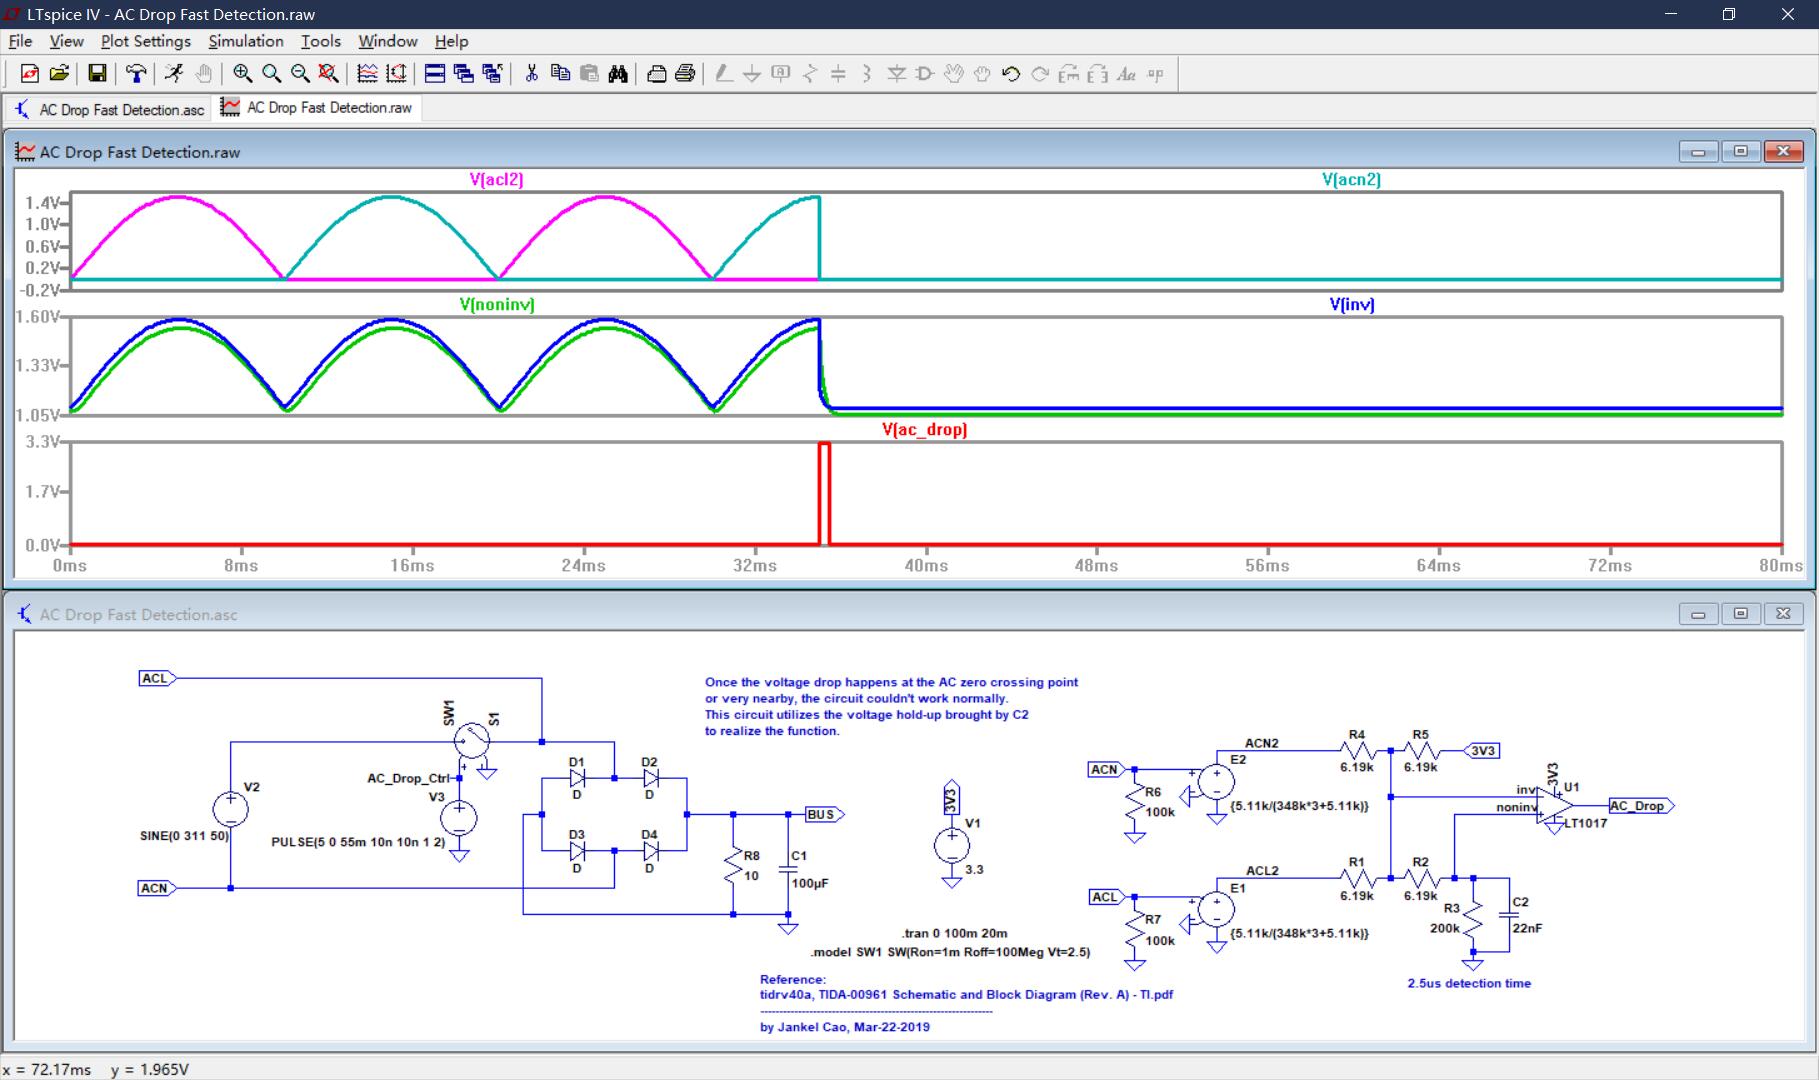Click the Zoom In magnifier icon
Image resolution: width=1819 pixels, height=1080 pixels.
(242, 73)
